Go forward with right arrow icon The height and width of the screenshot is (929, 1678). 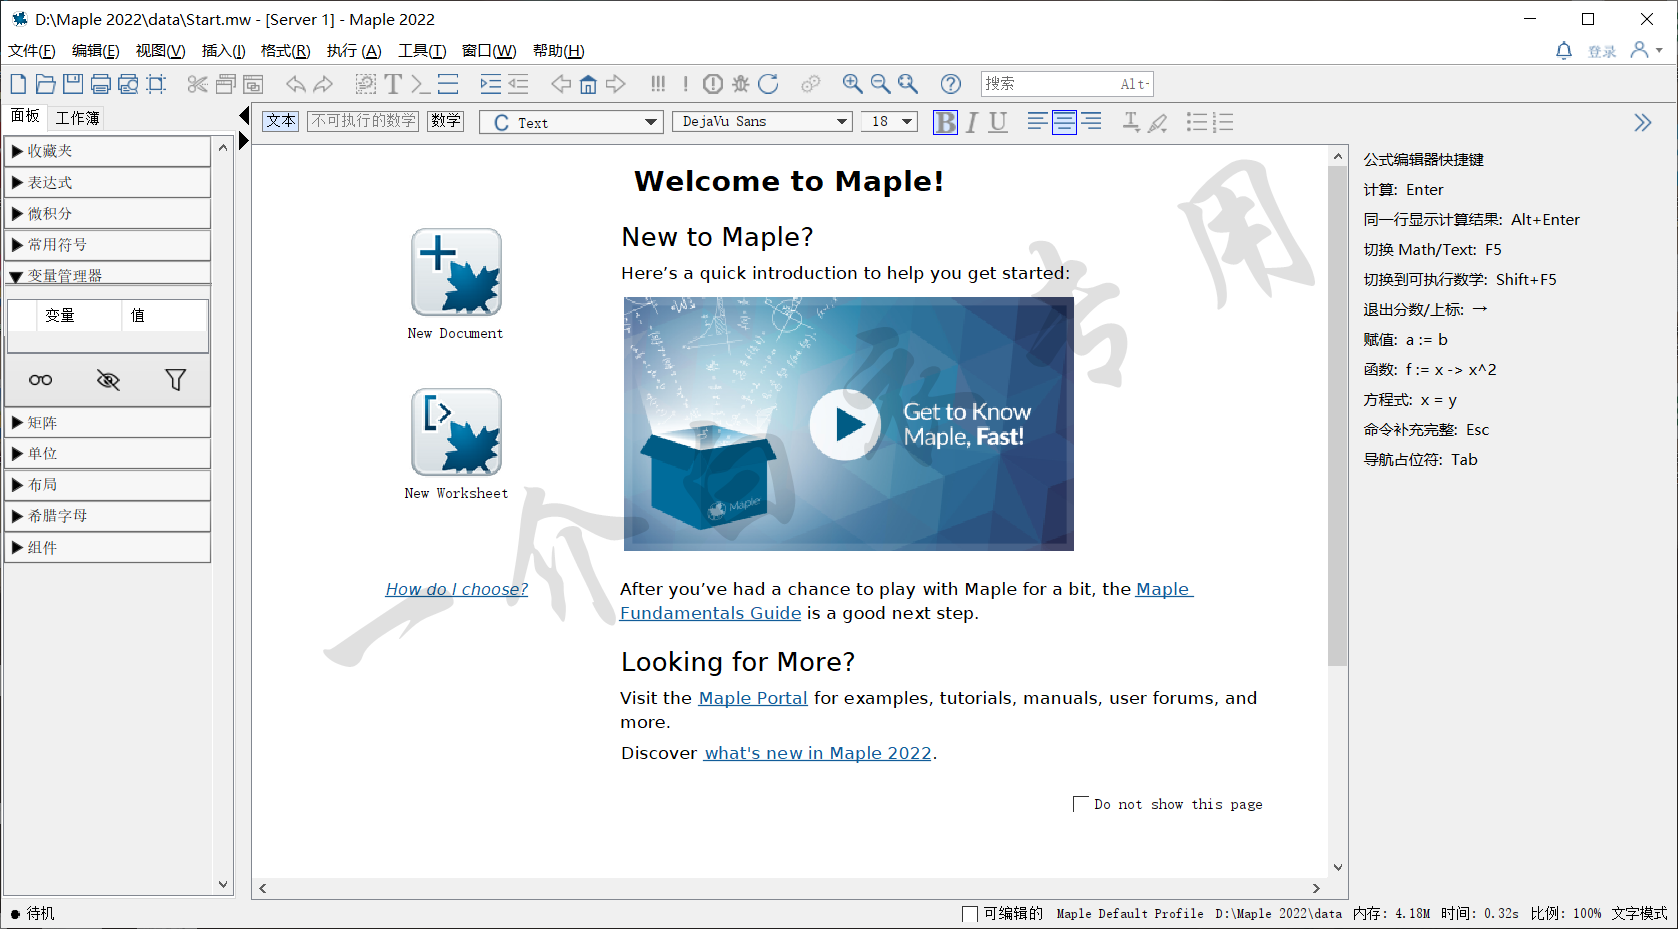pos(616,84)
